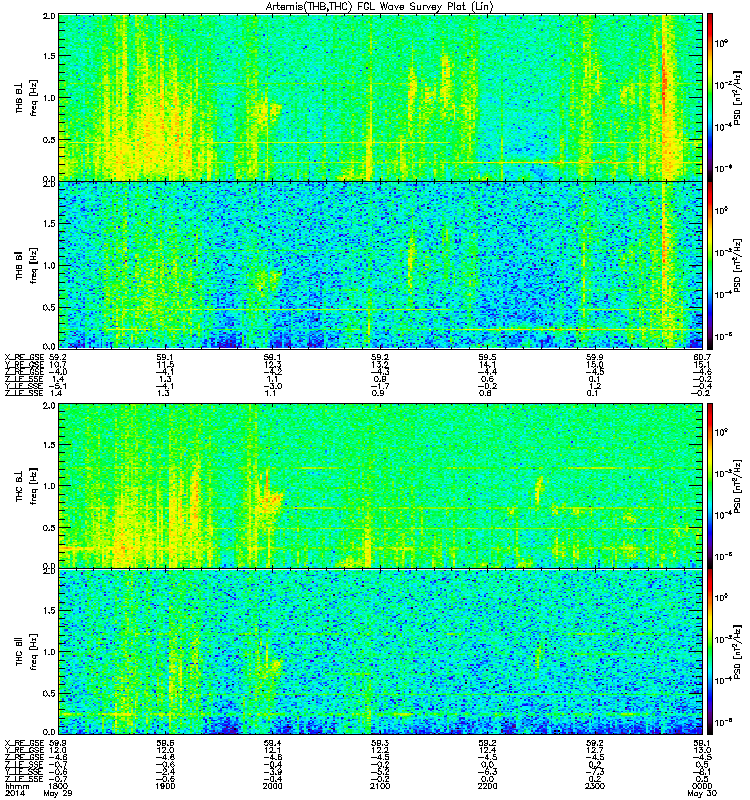Click the color bar beside THB B-parallel panel
The width and height of the screenshot is (750, 800).
pos(709,265)
